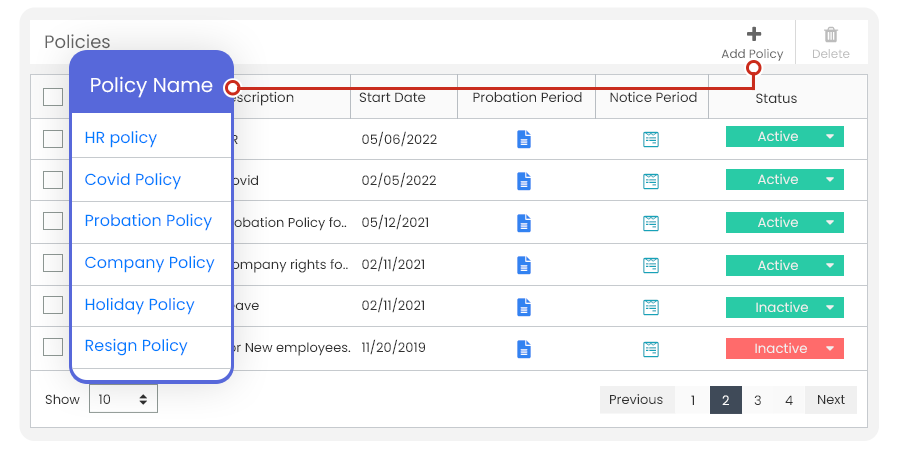
Task: Click the start date 02/05/2022
Action: click(399, 181)
